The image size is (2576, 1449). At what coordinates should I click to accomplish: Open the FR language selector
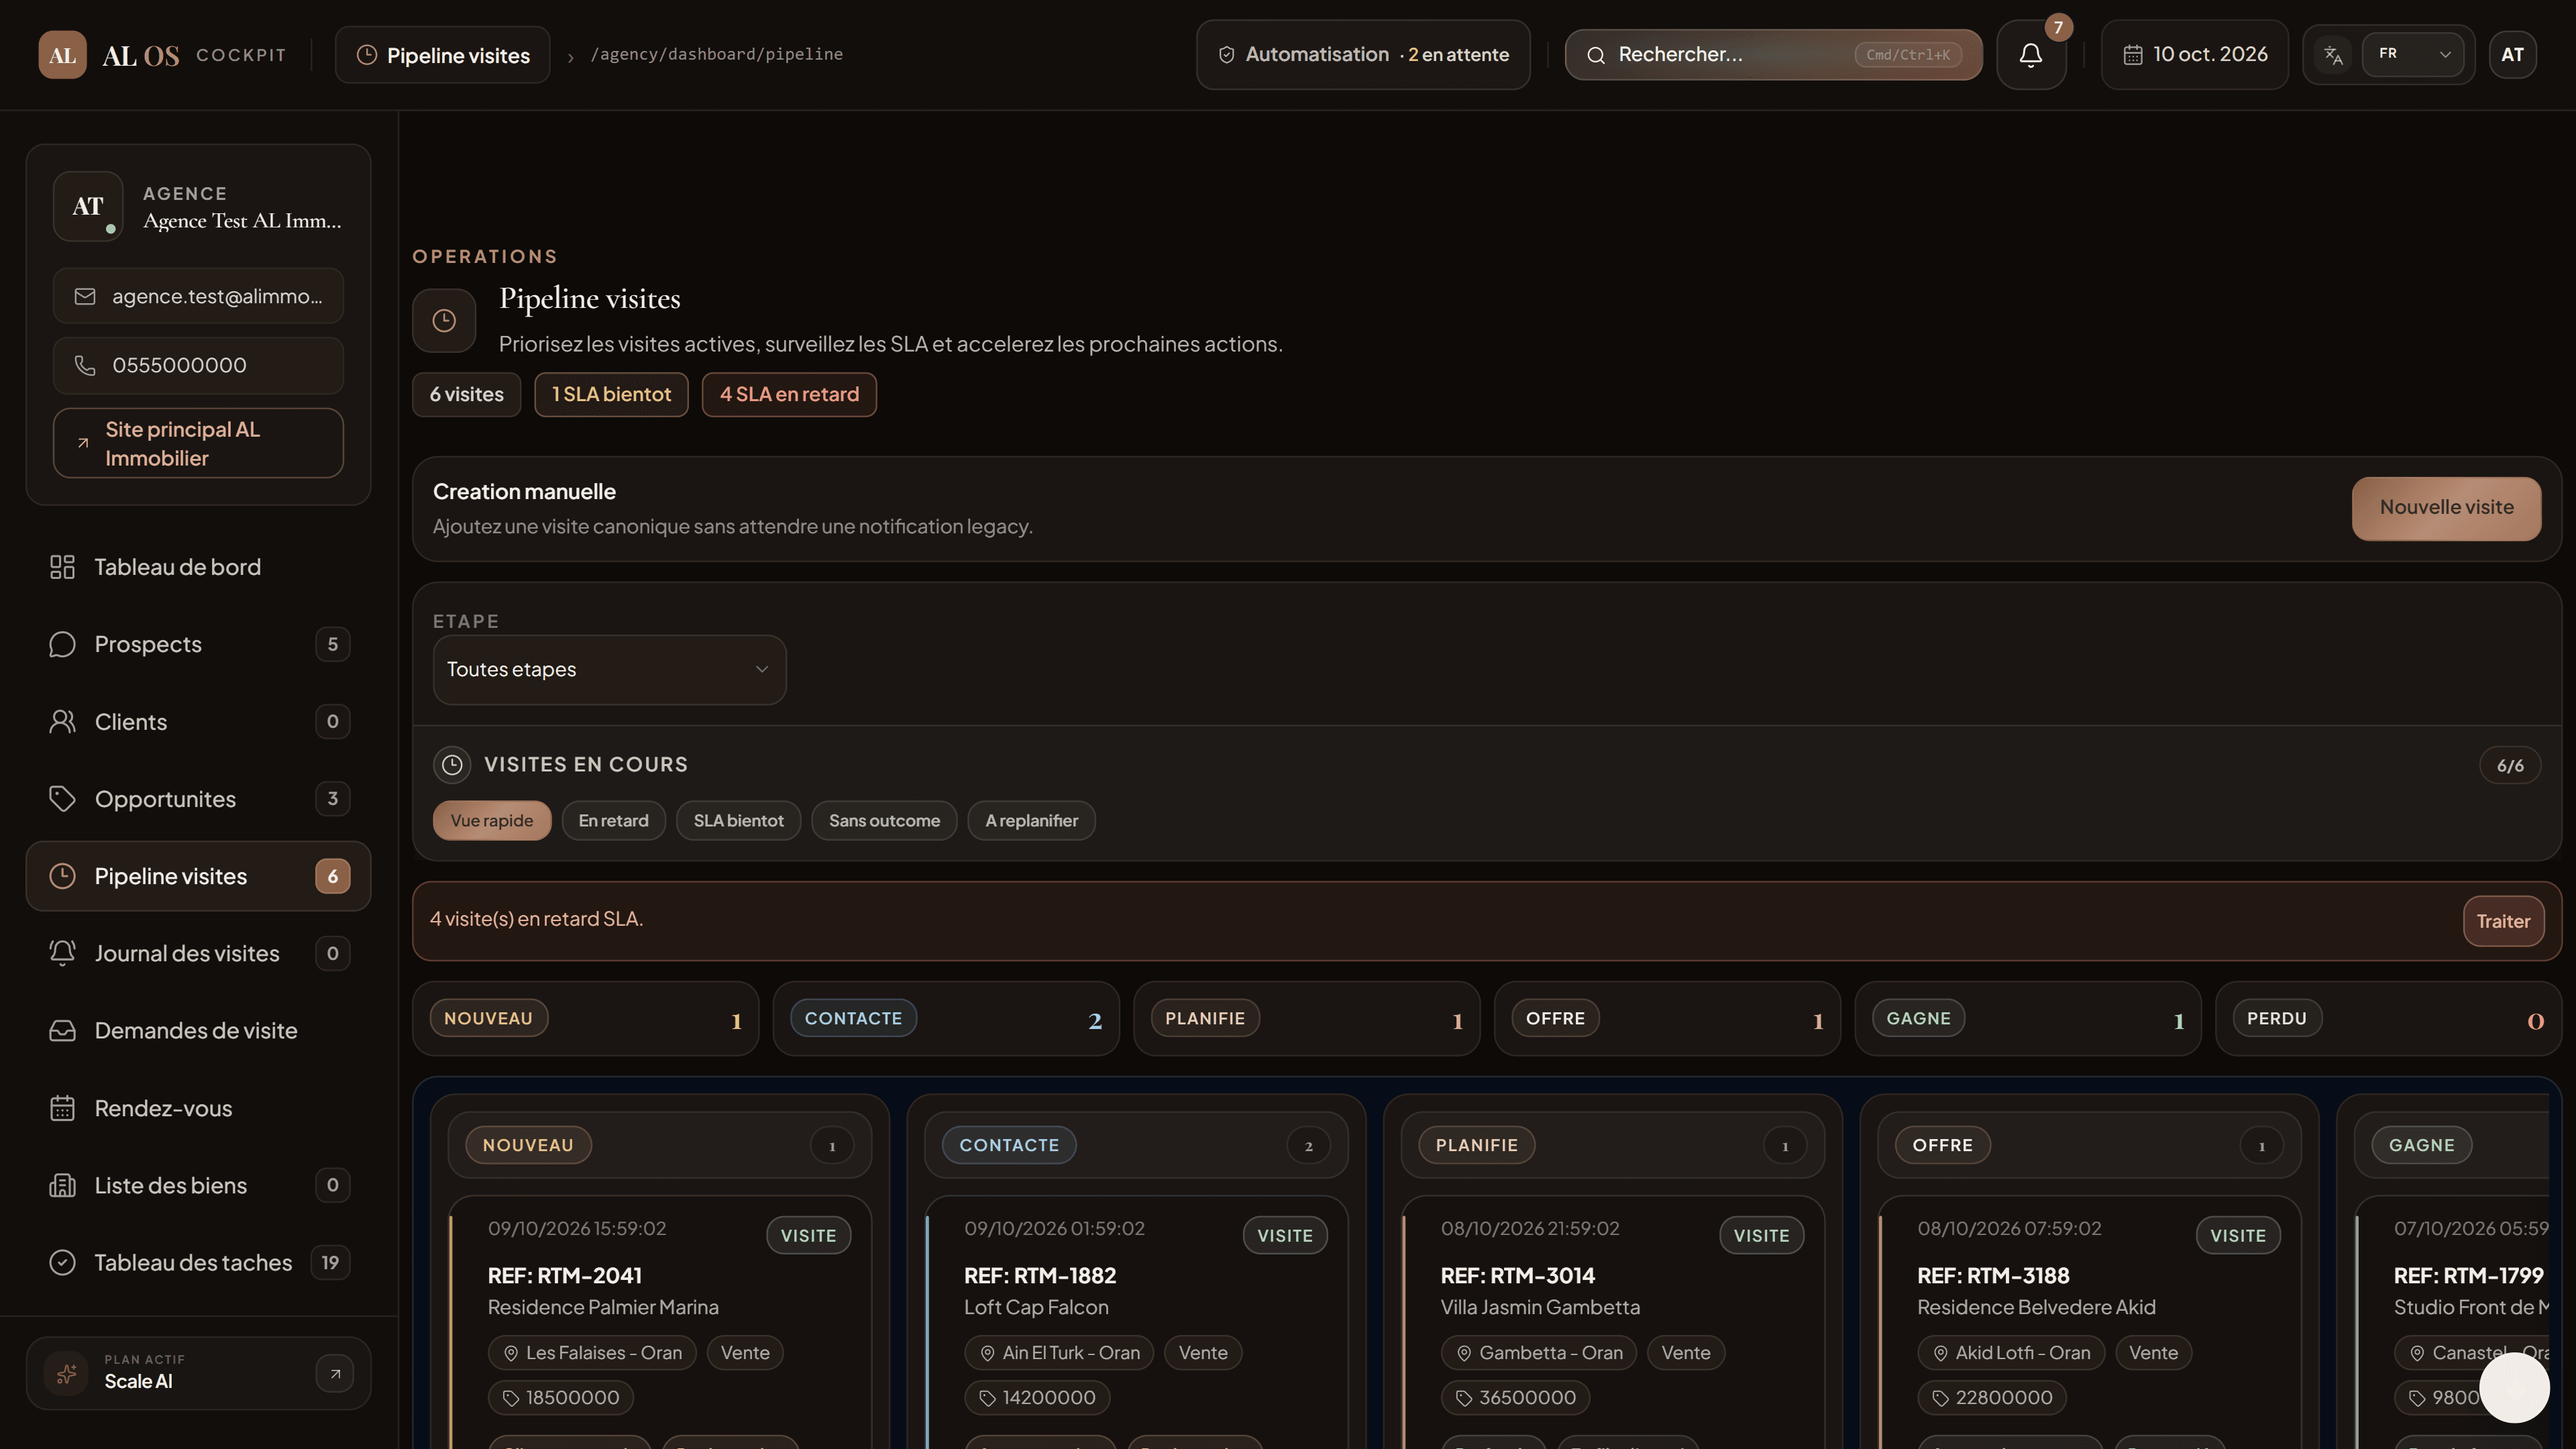coord(2413,55)
